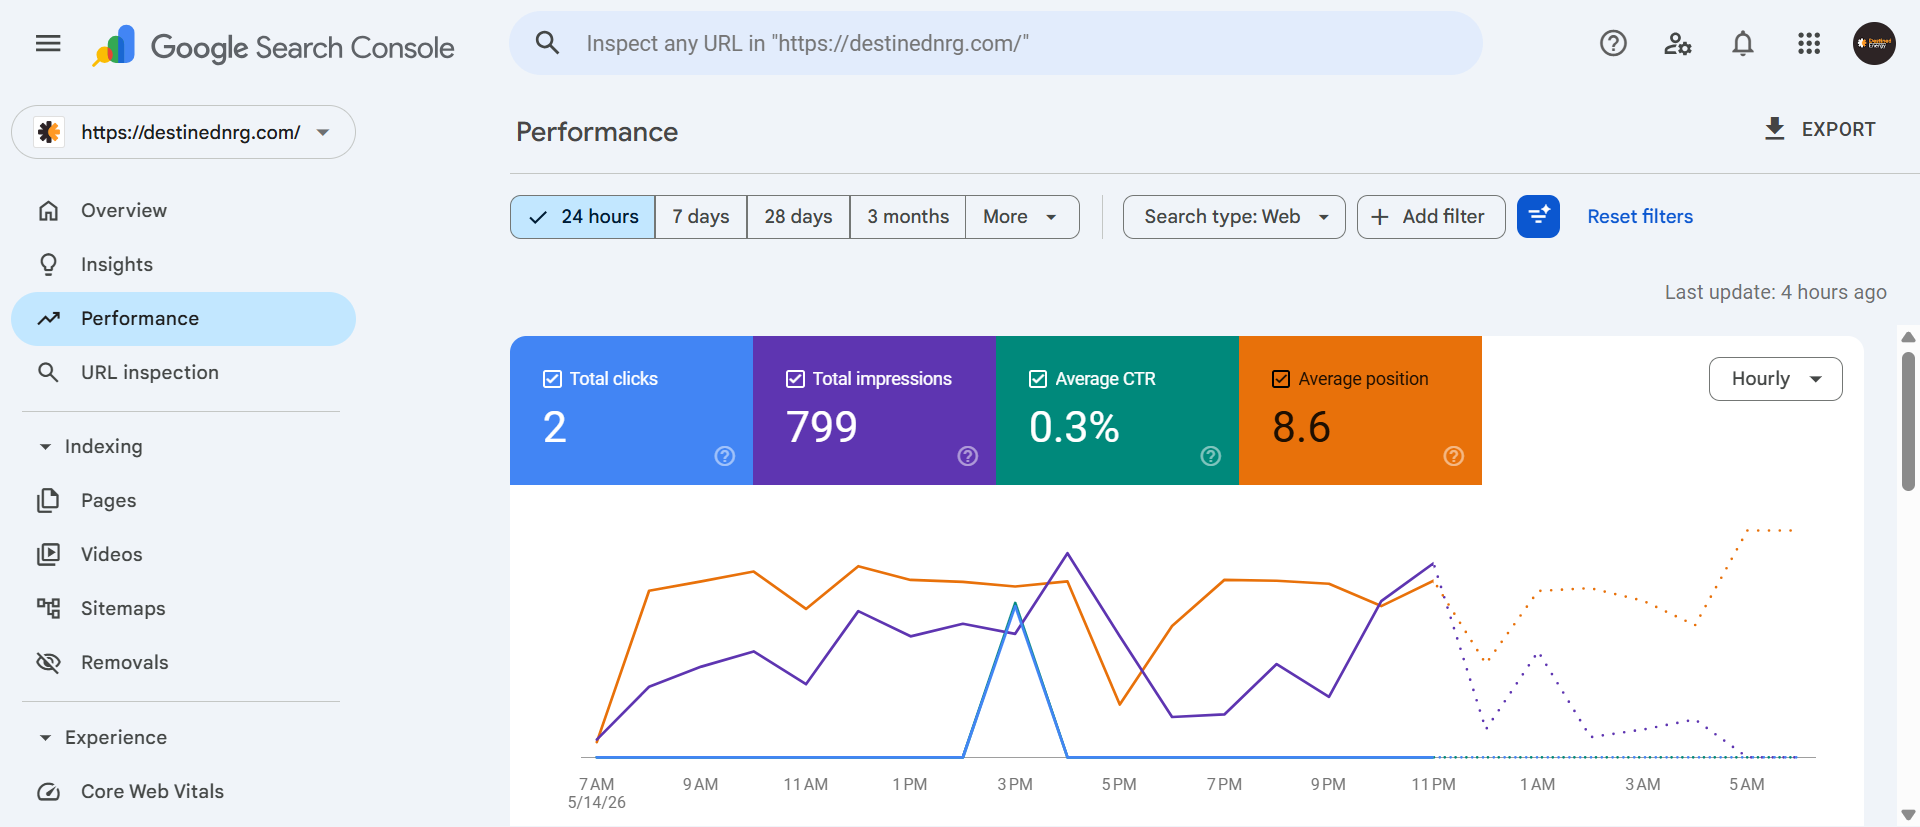Click the Inspect any URL search field
The image size is (1920, 827).
[996, 43]
